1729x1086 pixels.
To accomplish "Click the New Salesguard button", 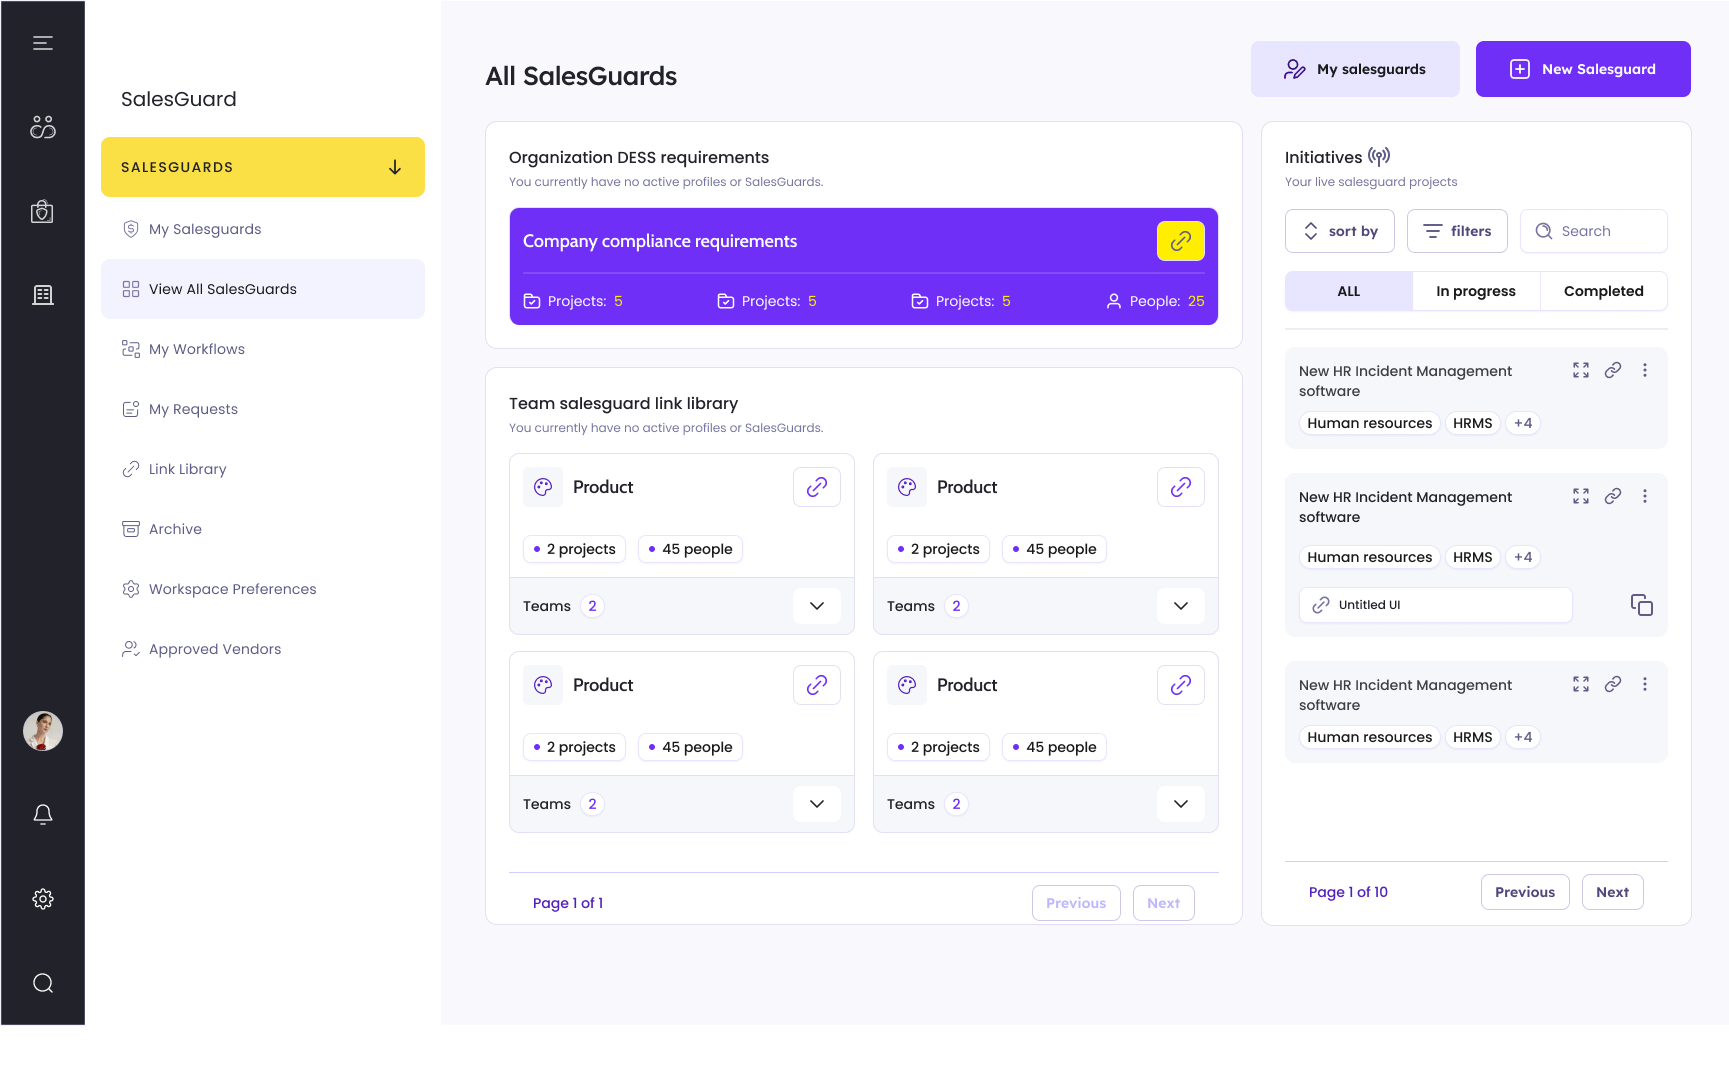I will point(1582,69).
